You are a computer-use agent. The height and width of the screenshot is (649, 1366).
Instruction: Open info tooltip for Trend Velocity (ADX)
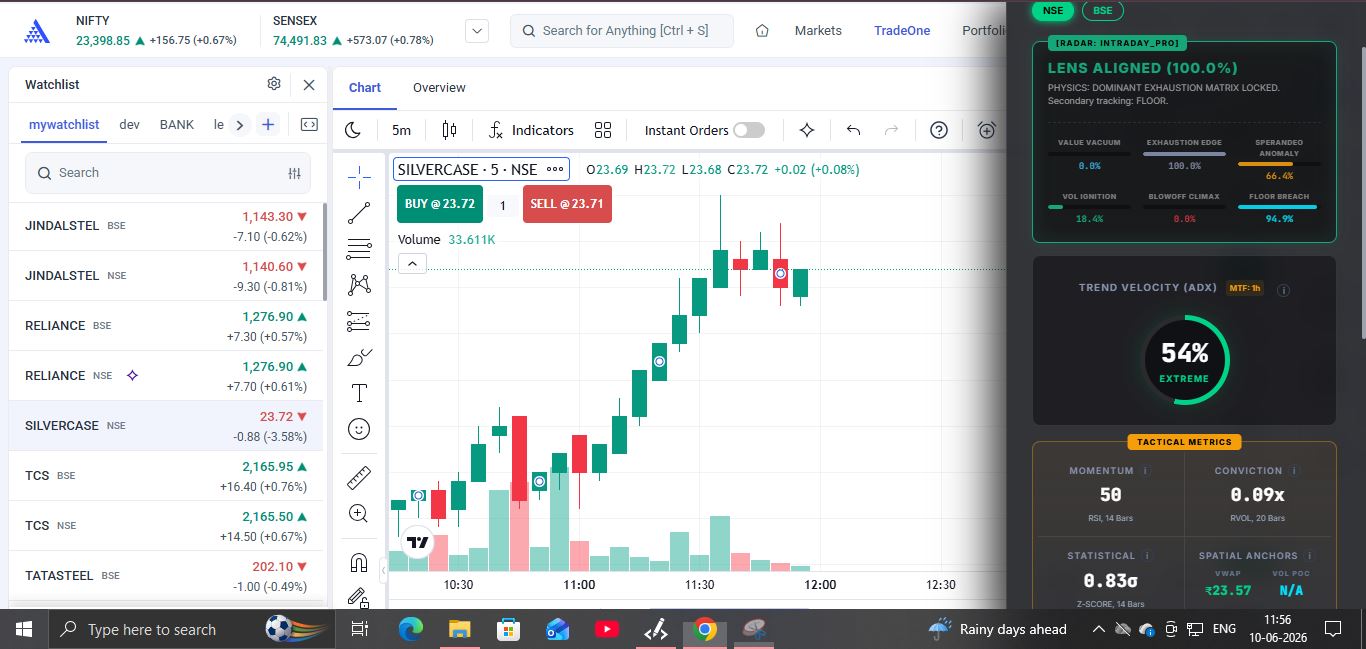click(x=1283, y=290)
